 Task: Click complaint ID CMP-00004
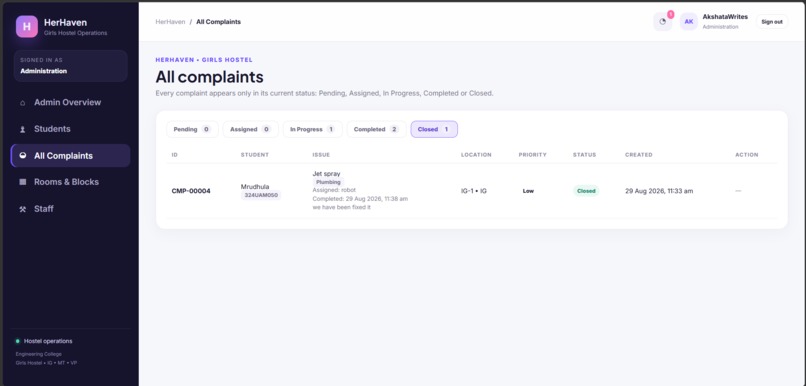pyautogui.click(x=191, y=191)
